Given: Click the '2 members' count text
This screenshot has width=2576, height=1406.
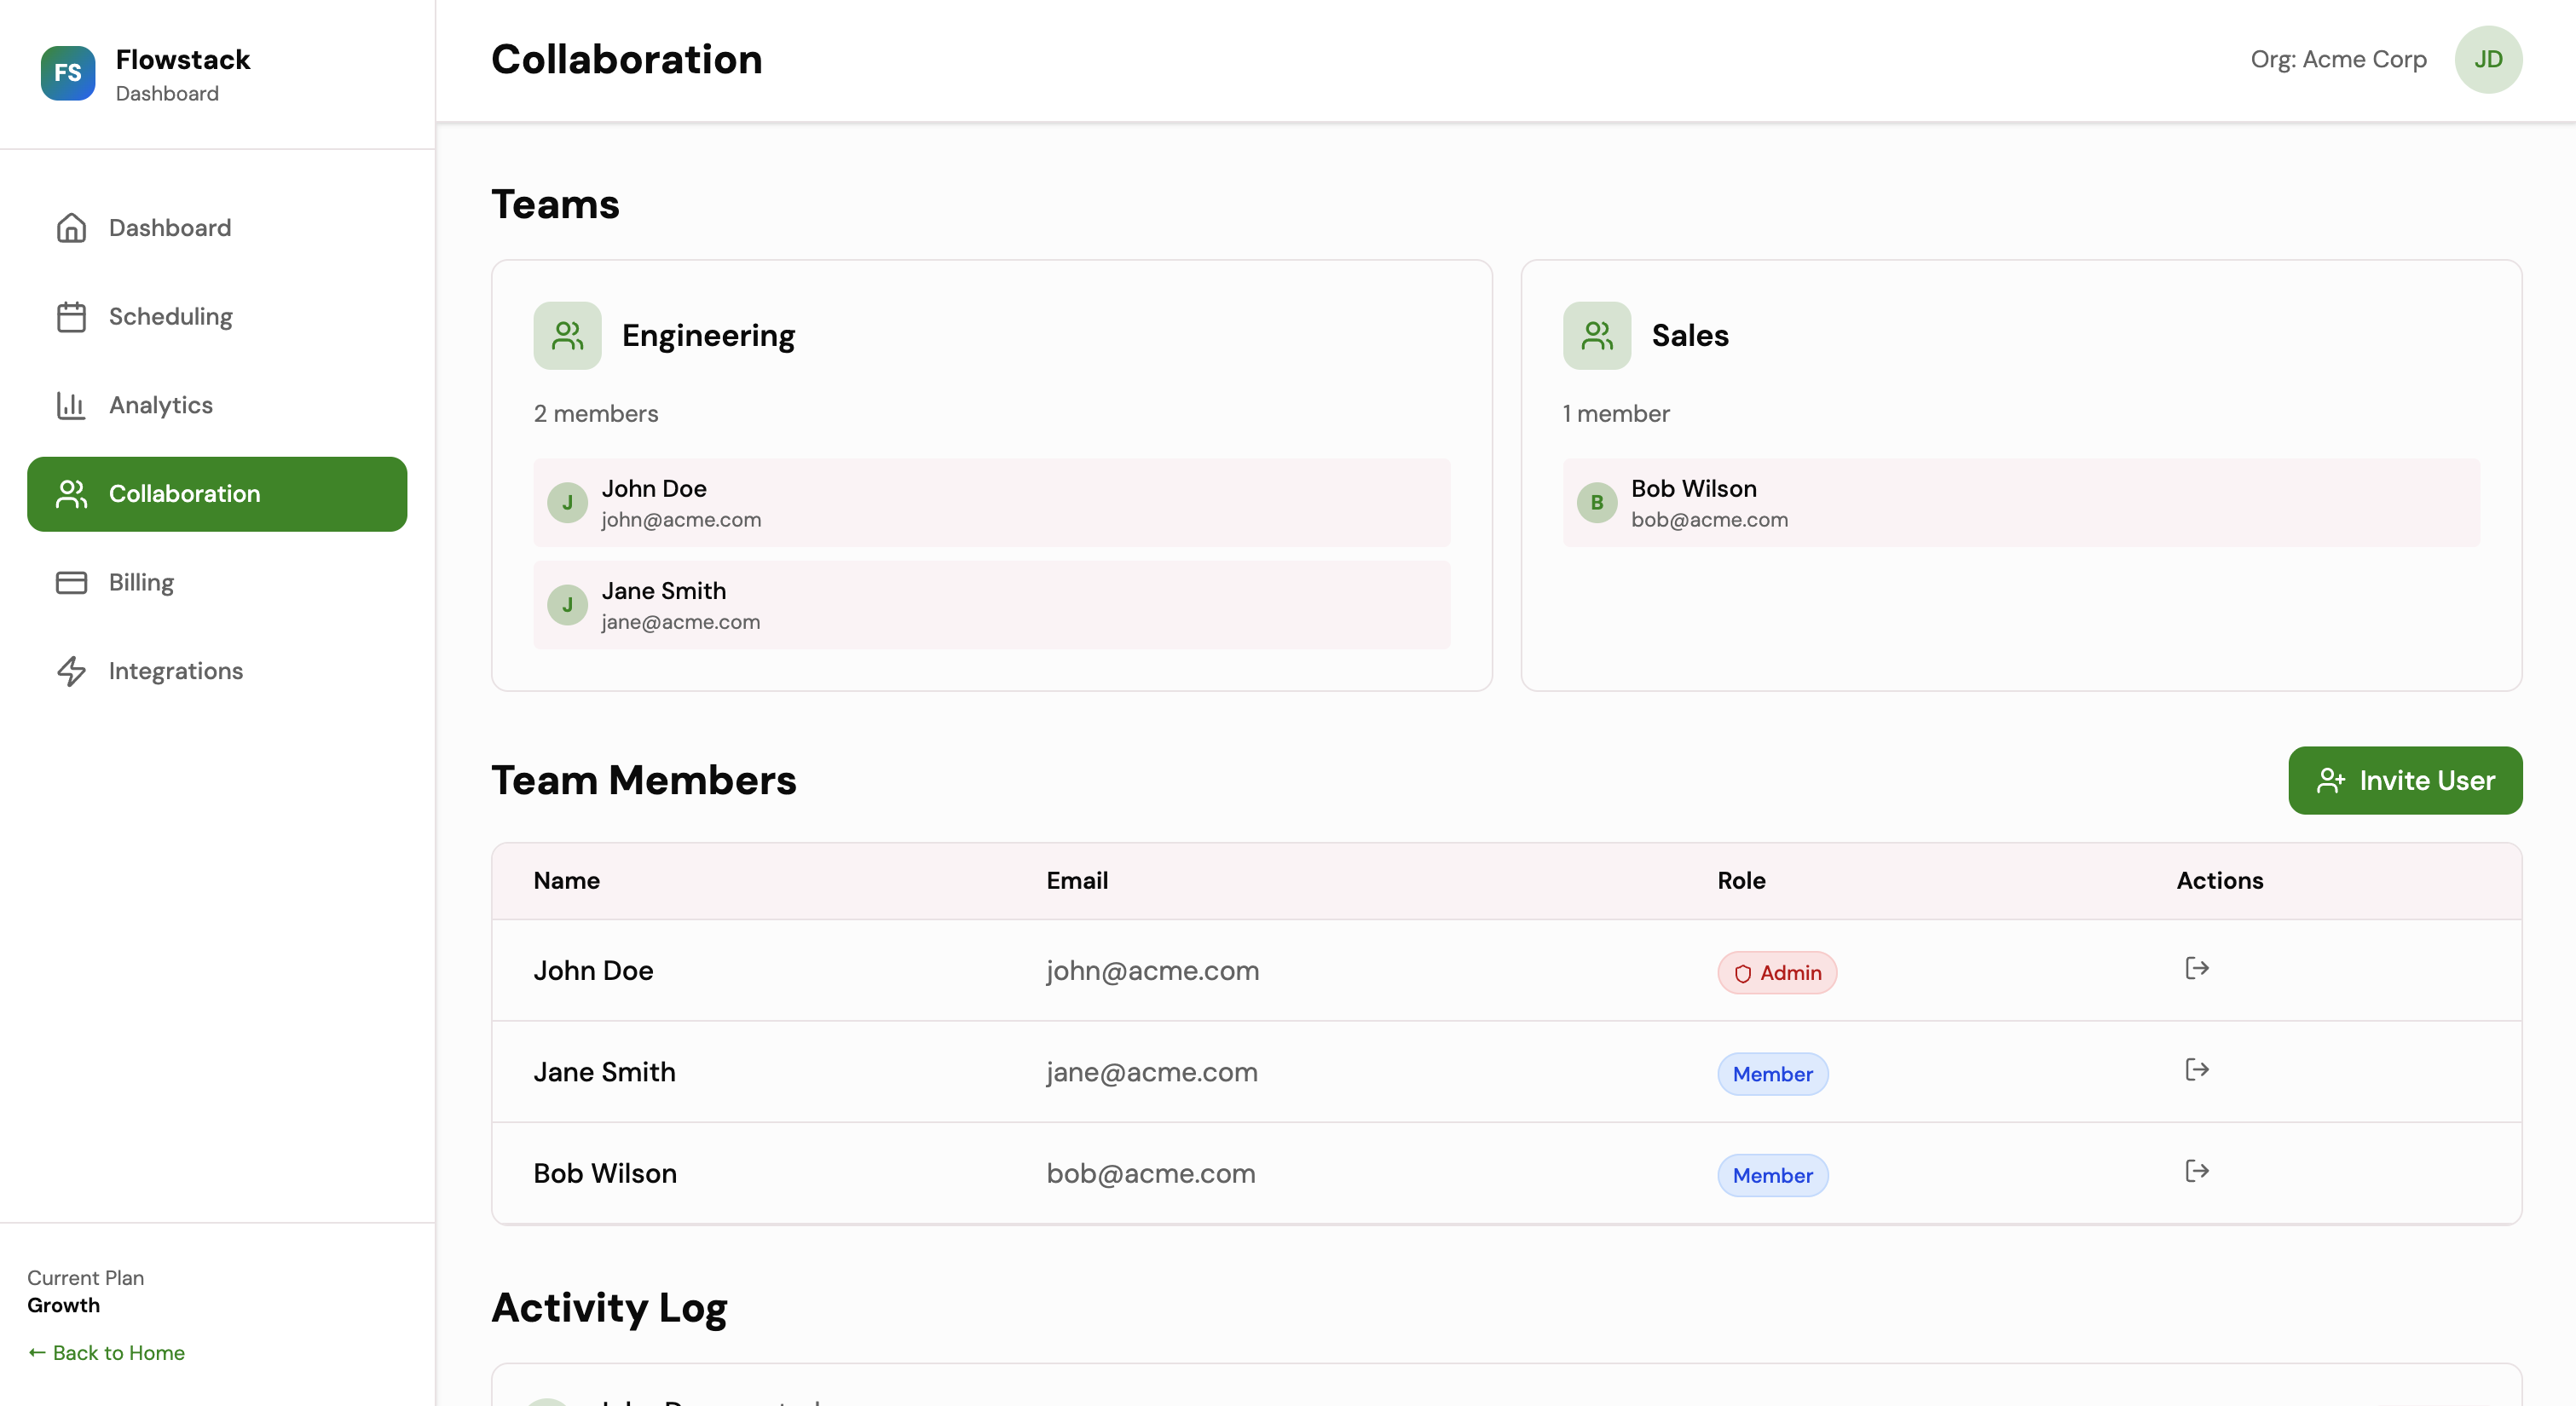Looking at the screenshot, I should [596, 414].
